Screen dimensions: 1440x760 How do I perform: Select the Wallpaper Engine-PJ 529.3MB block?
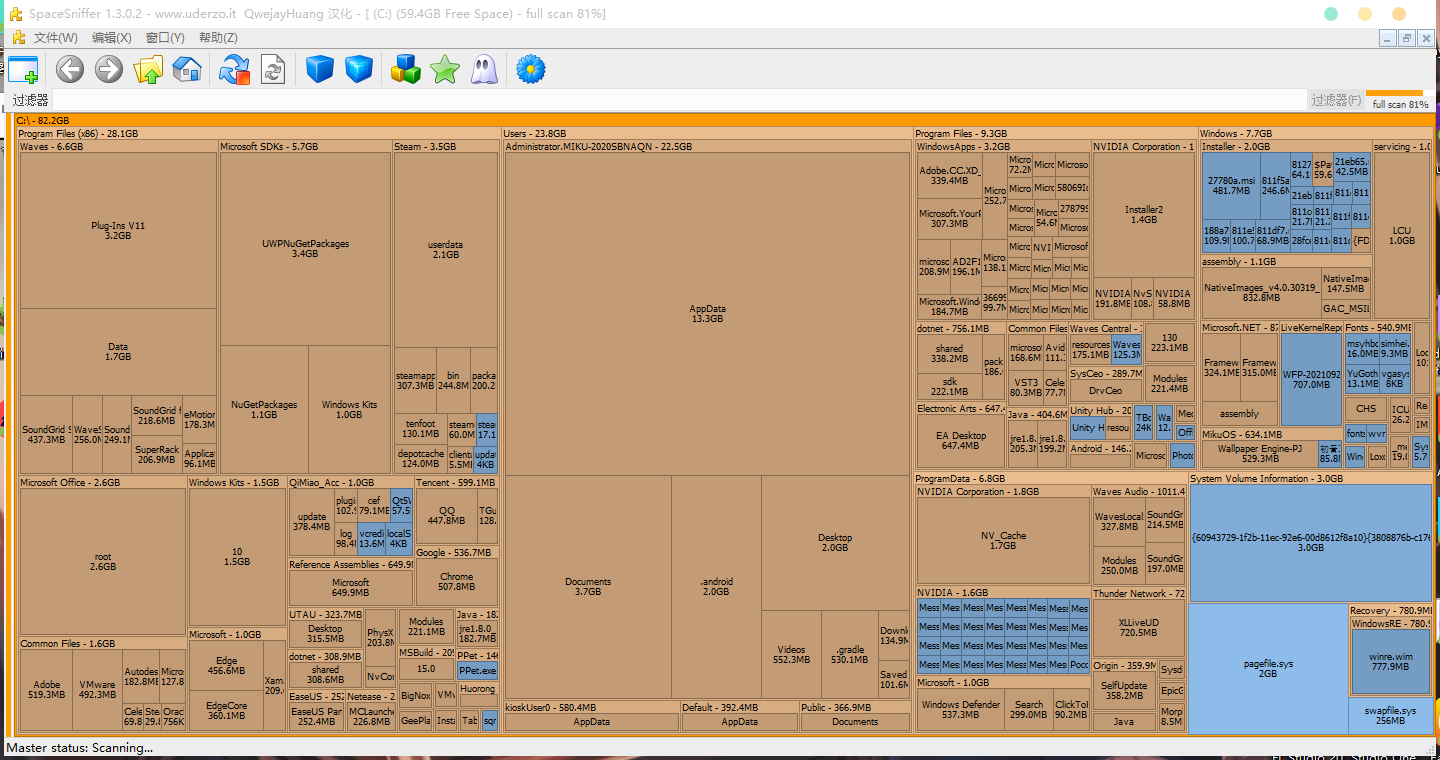click(1259, 453)
